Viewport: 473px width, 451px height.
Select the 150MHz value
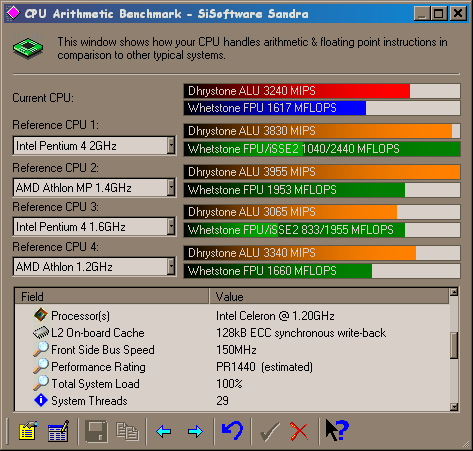coord(236,350)
